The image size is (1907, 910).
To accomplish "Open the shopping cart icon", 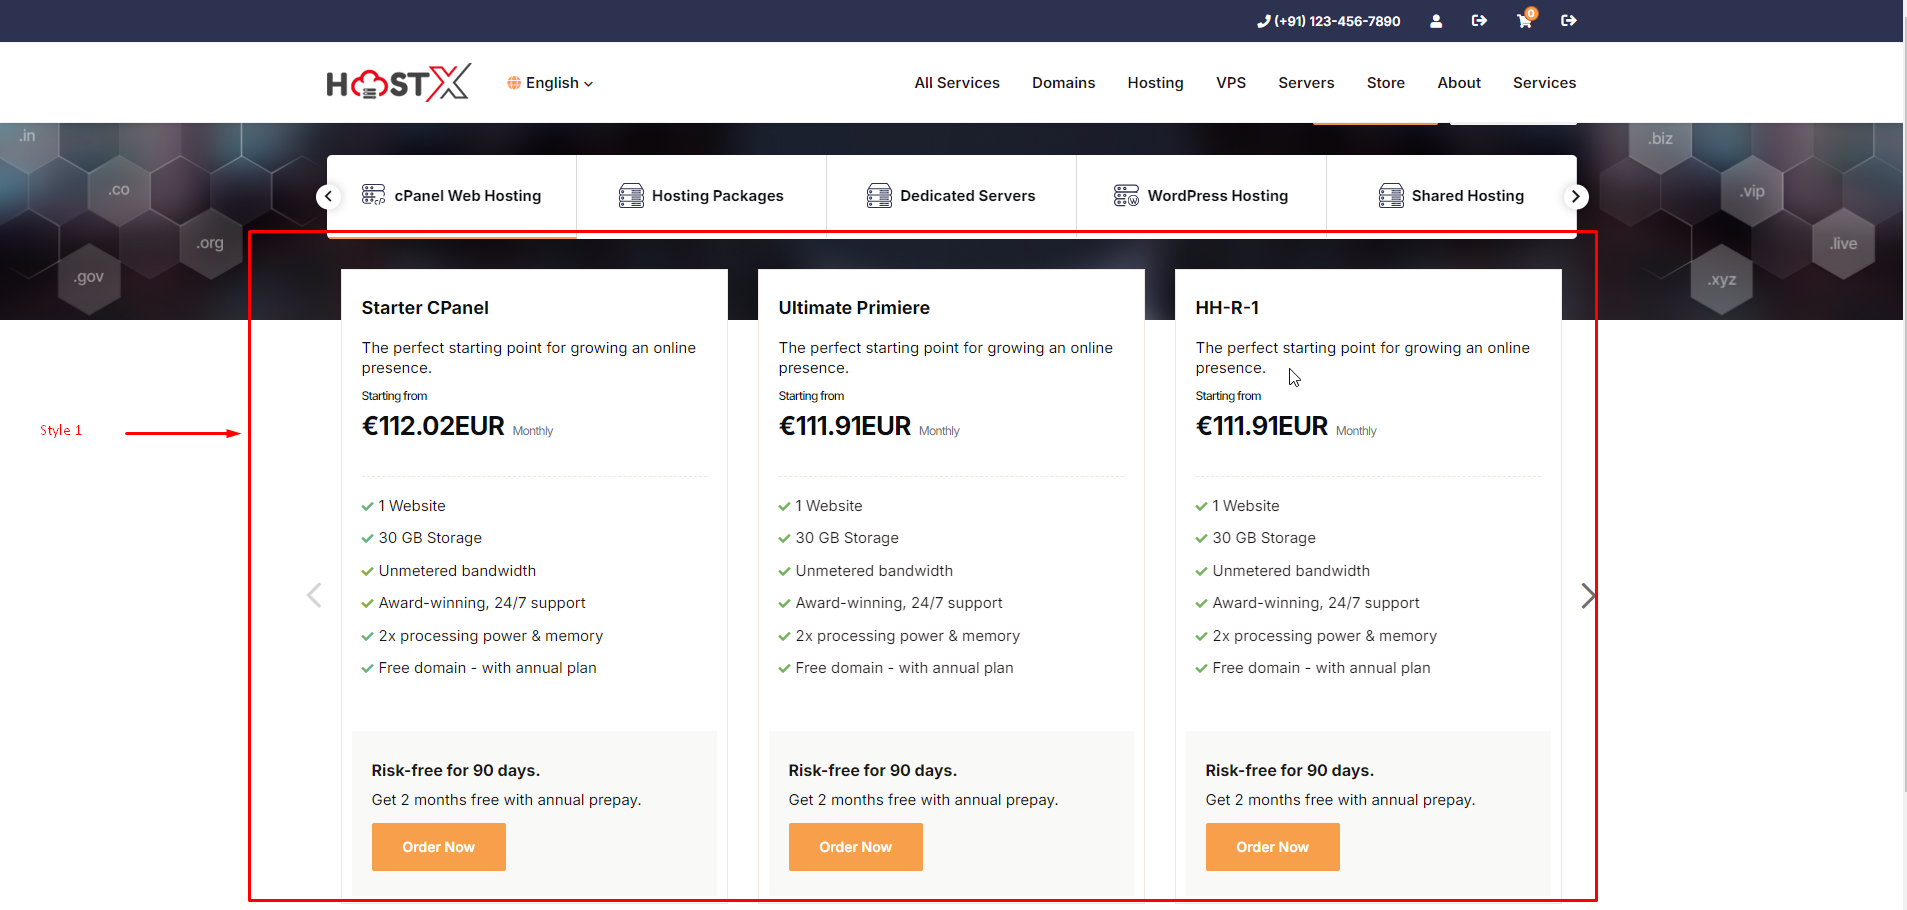I will (x=1524, y=21).
